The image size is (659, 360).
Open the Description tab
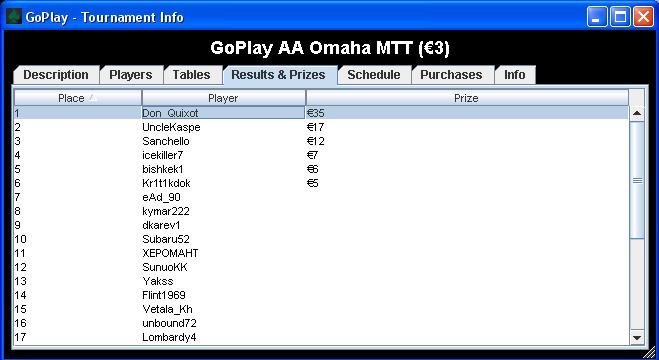(x=56, y=75)
